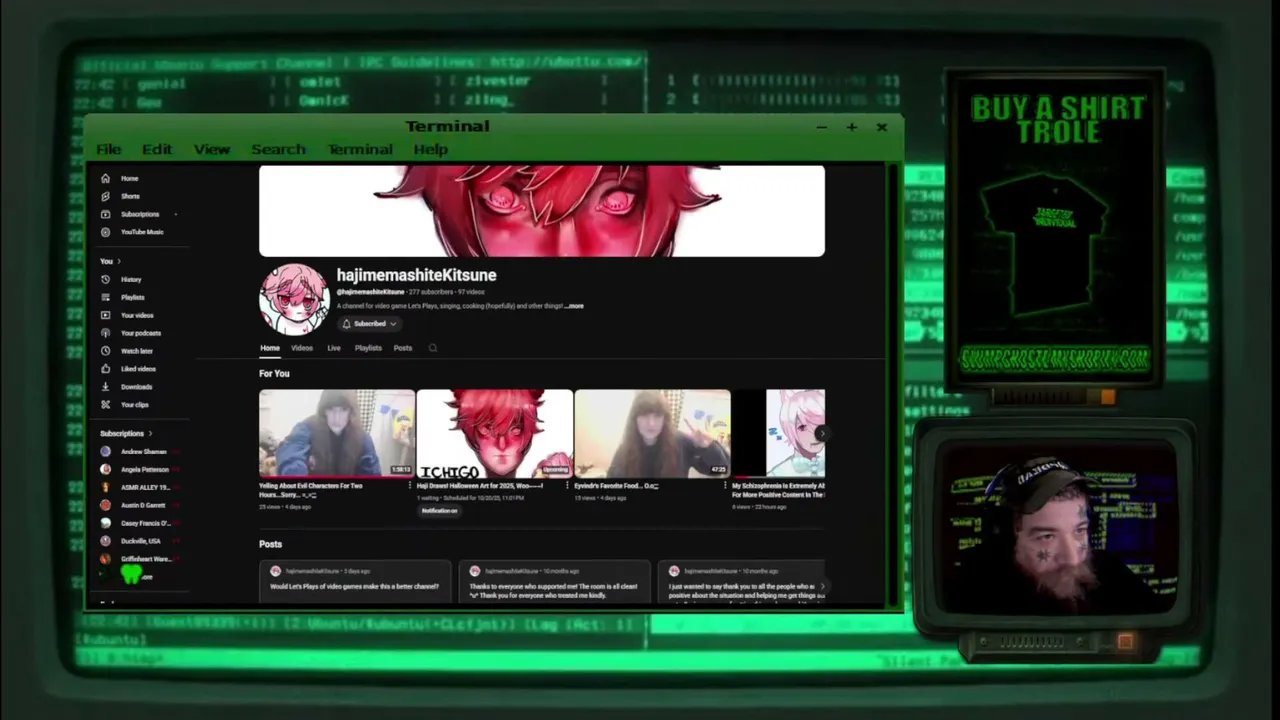Viewport: 1280px width, 720px height.
Task: Open the @hajimemashiteKitsune handle link
Action: [370, 292]
